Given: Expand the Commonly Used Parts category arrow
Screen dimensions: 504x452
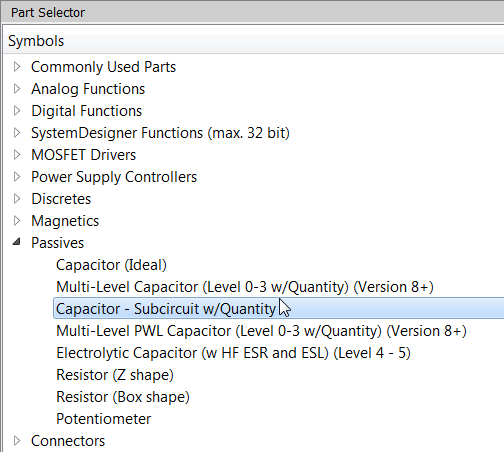Looking at the screenshot, I should pos(17,67).
